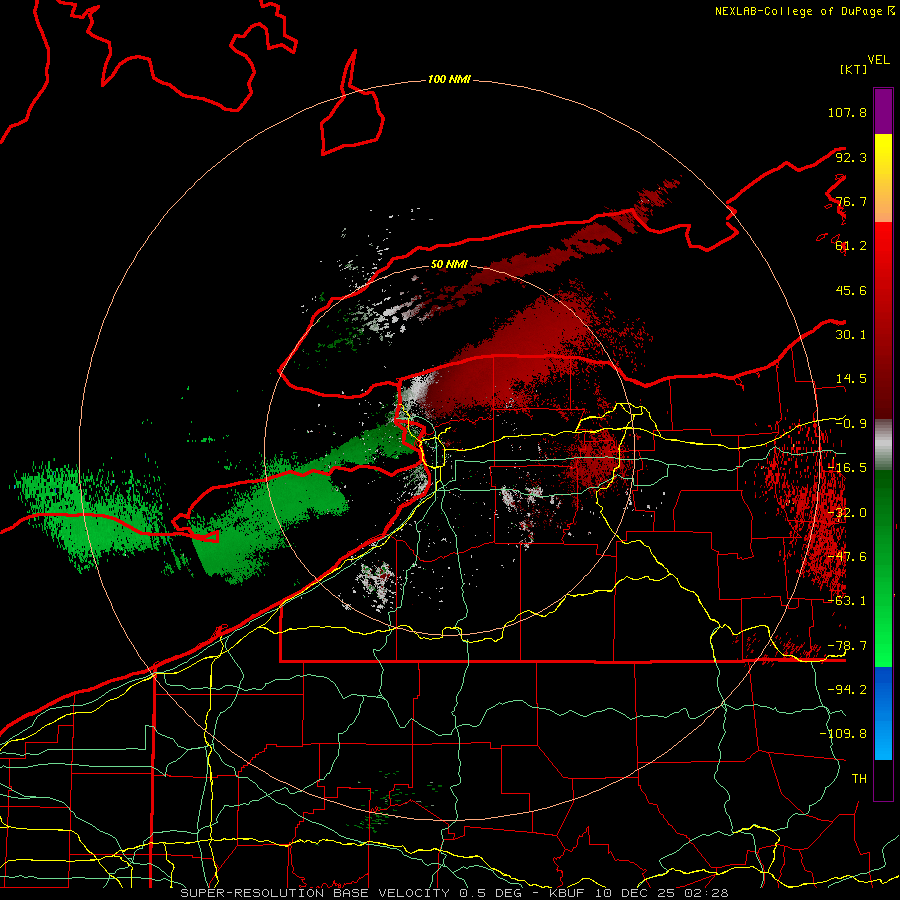Click the blue segment of velocity color bar
The width and height of the screenshot is (900, 900).
coord(883,713)
